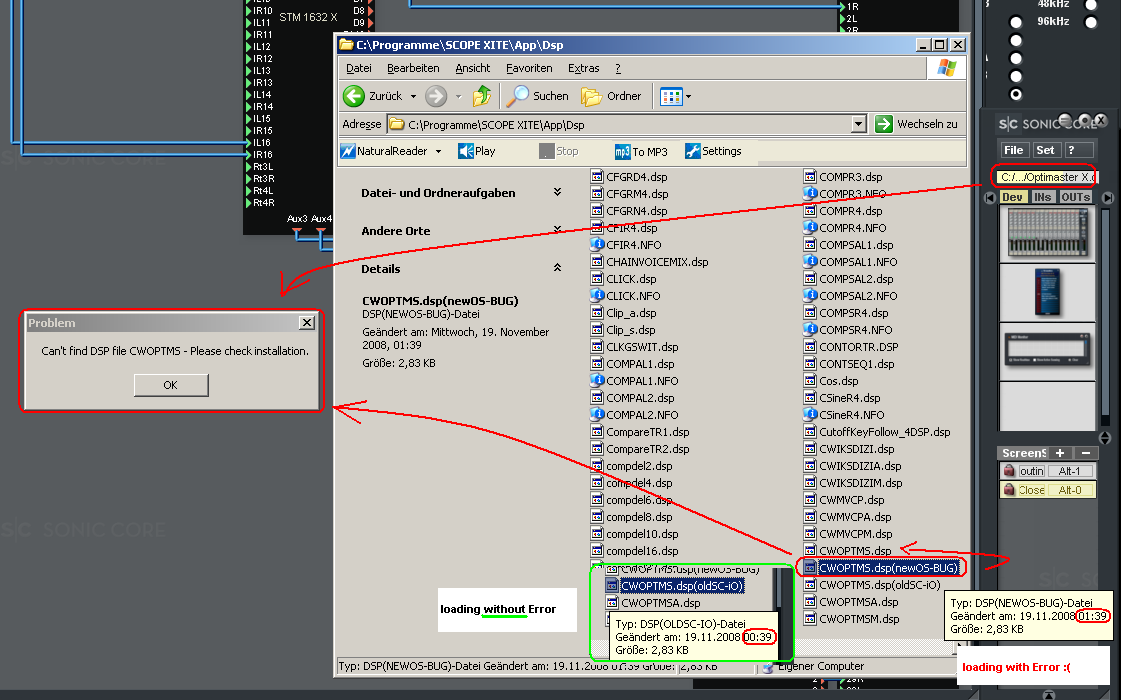Select the 96kHz radio button
The width and height of the screenshot is (1121, 700).
[1091, 22]
